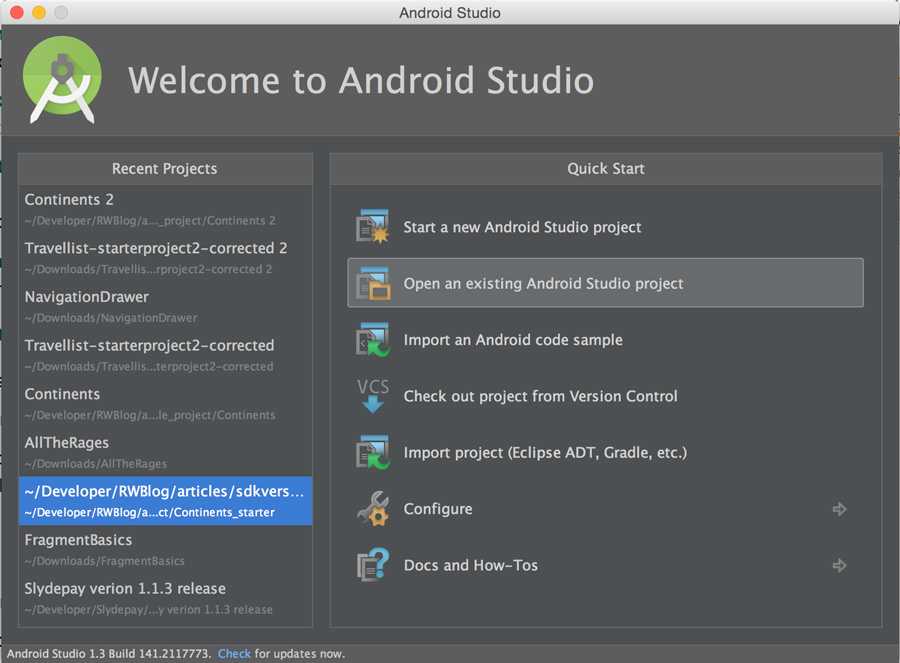Expand the Configure submenu arrow
Viewport: 900px width, 663px height.
point(839,509)
